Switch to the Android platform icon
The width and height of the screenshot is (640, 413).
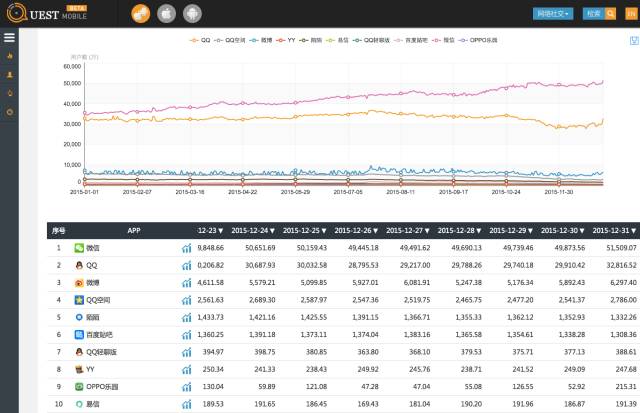point(192,13)
